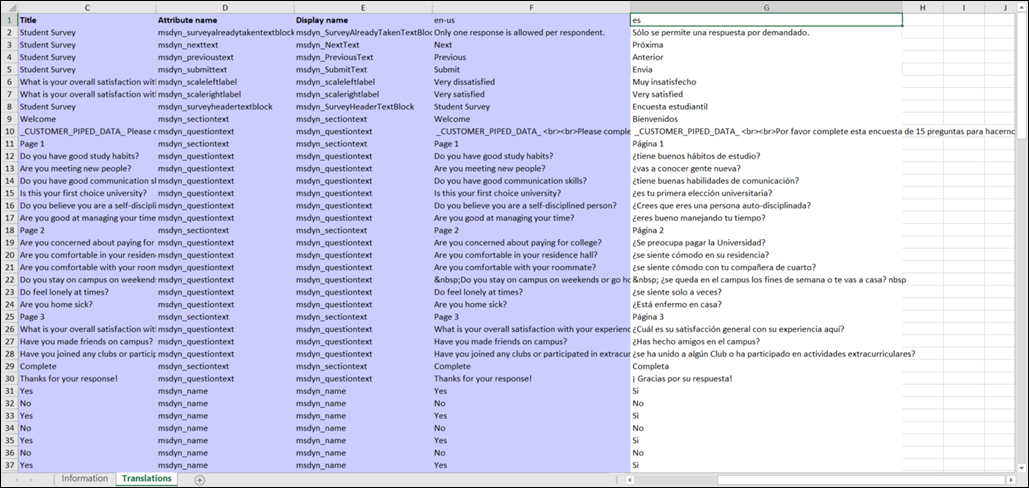The width and height of the screenshot is (1029, 488).
Task: Select the 'Very dissatisfied' cell
Action: (530, 82)
